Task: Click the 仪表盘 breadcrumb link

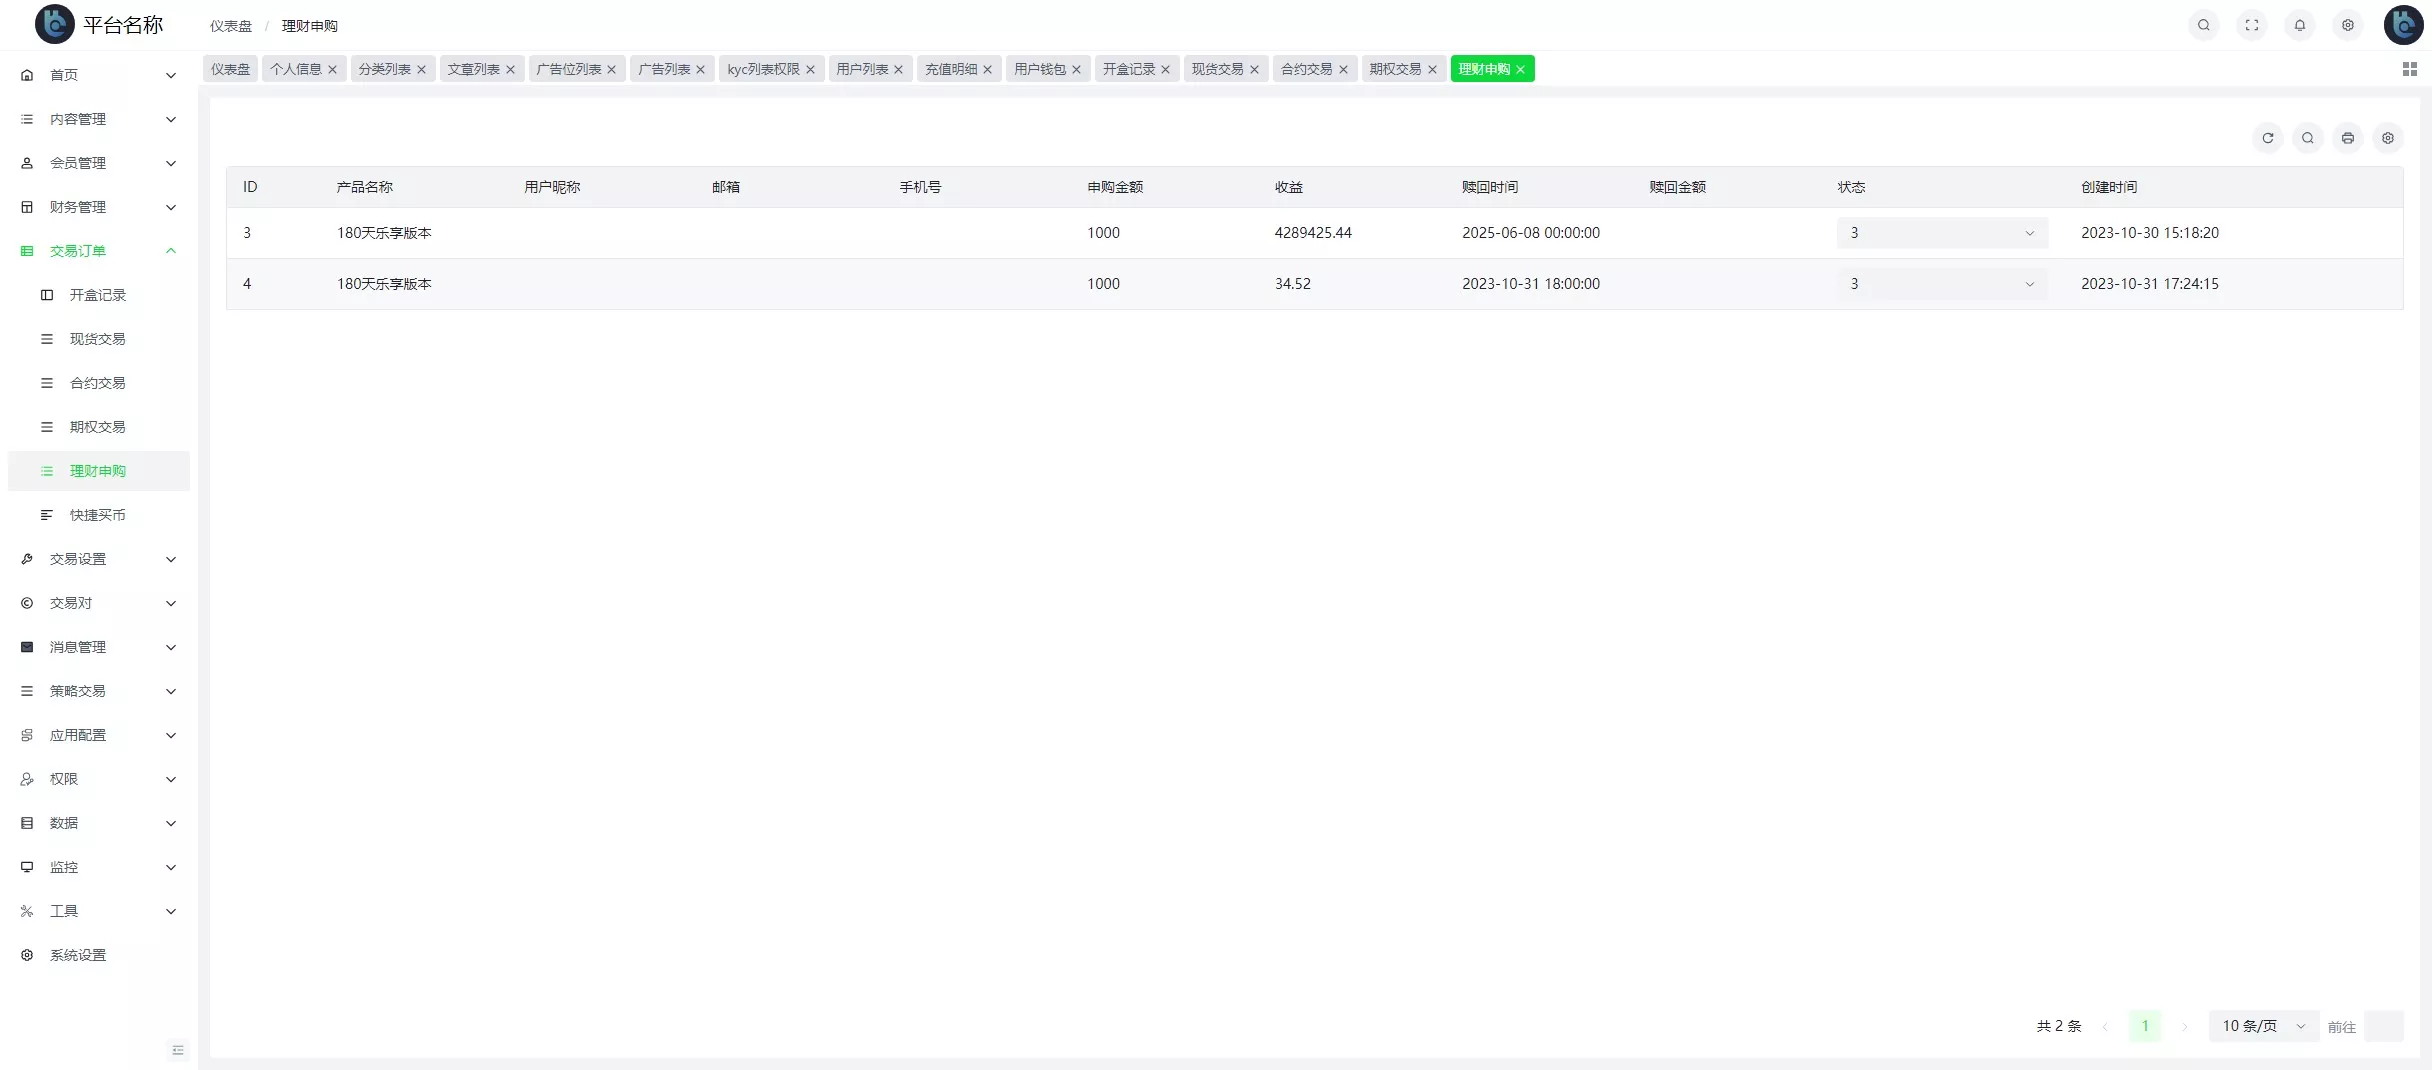Action: (231, 26)
